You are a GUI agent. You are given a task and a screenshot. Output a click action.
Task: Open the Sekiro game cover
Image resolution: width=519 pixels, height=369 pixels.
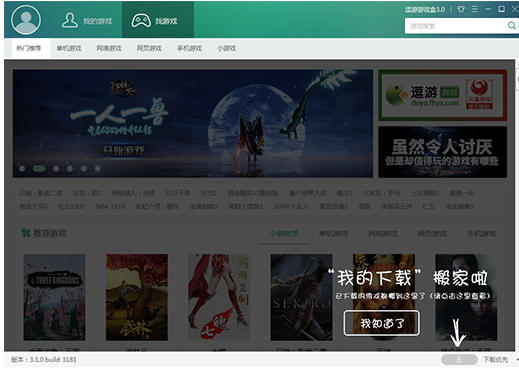pyautogui.click(x=301, y=297)
